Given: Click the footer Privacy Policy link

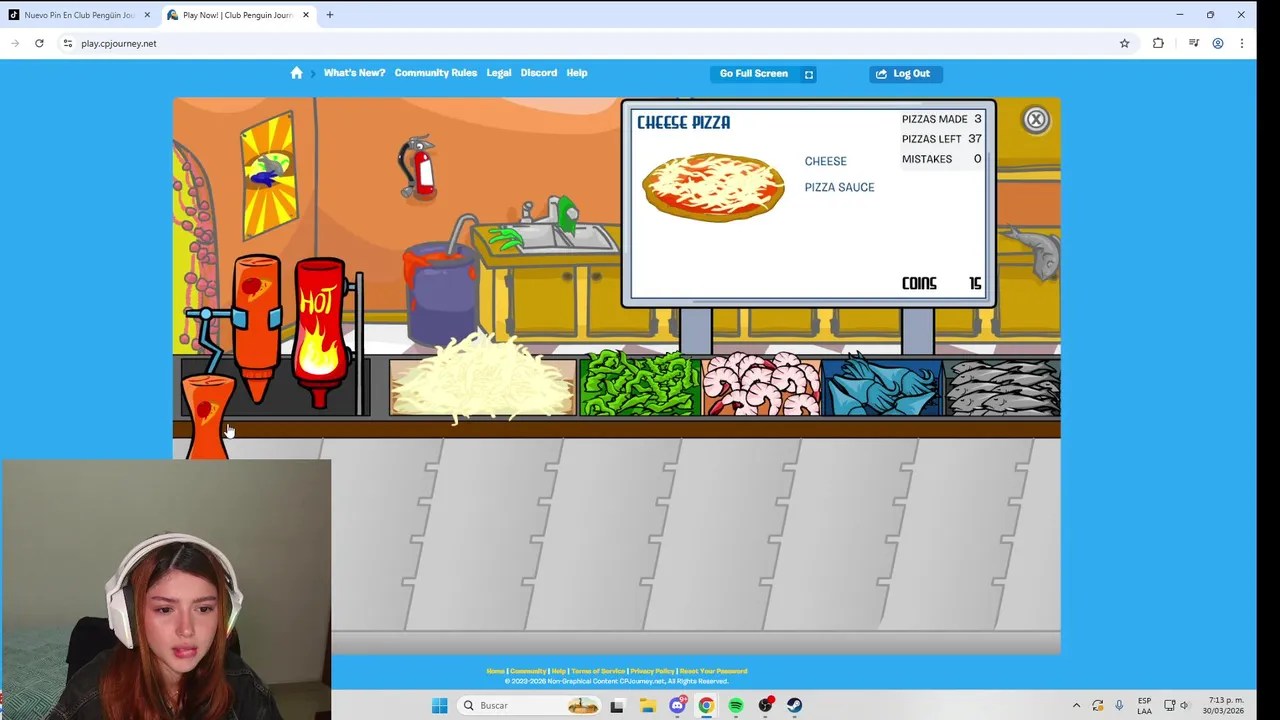Looking at the screenshot, I should click(x=652, y=671).
